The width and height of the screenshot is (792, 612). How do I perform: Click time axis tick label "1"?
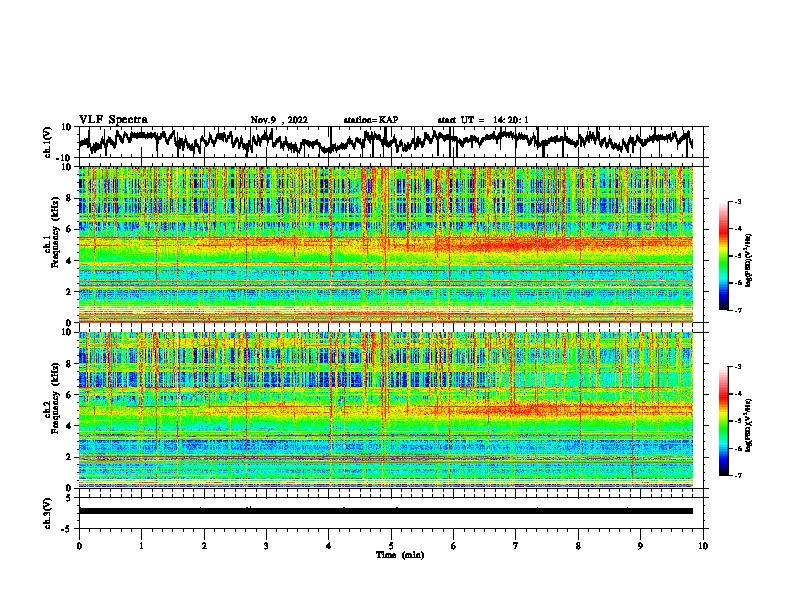point(141,546)
